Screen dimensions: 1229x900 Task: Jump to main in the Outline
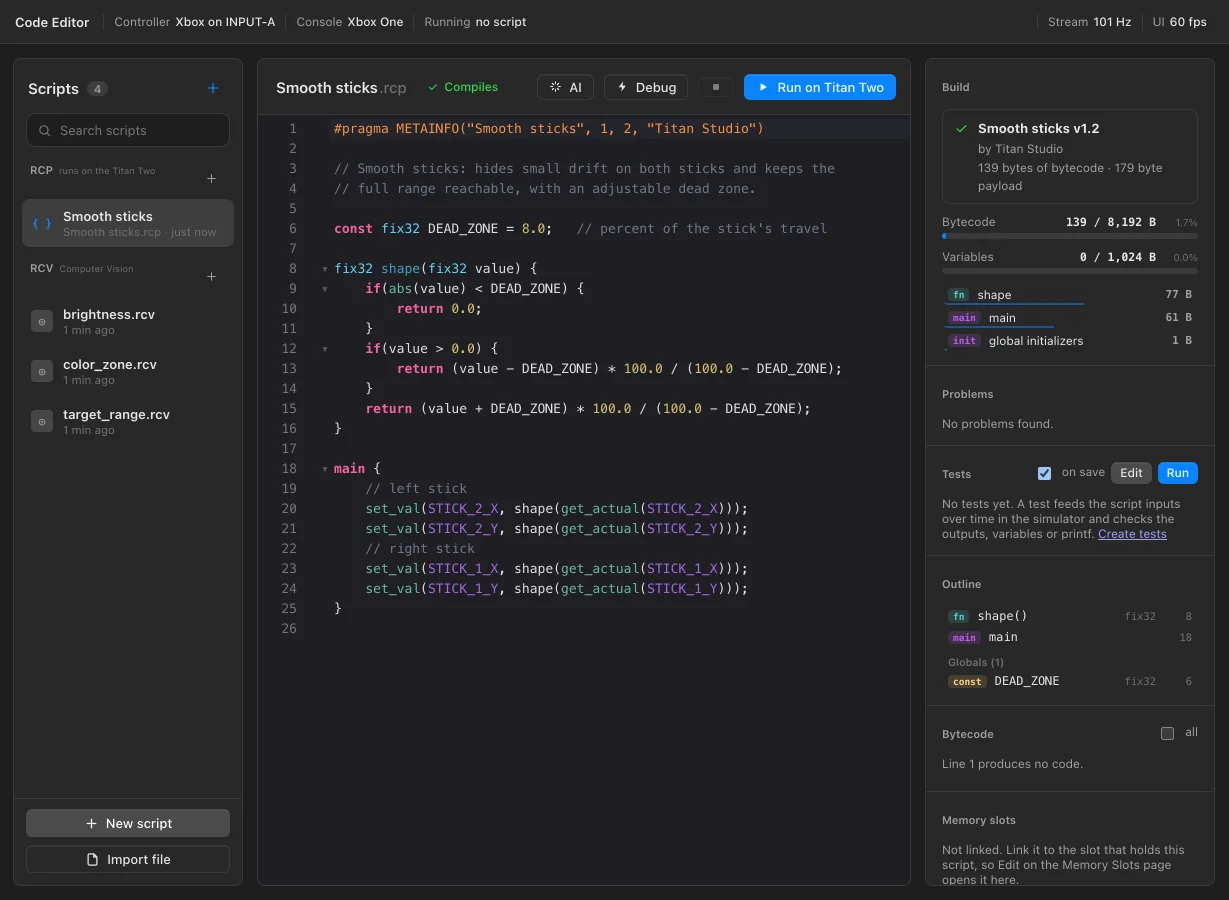pos(1070,637)
